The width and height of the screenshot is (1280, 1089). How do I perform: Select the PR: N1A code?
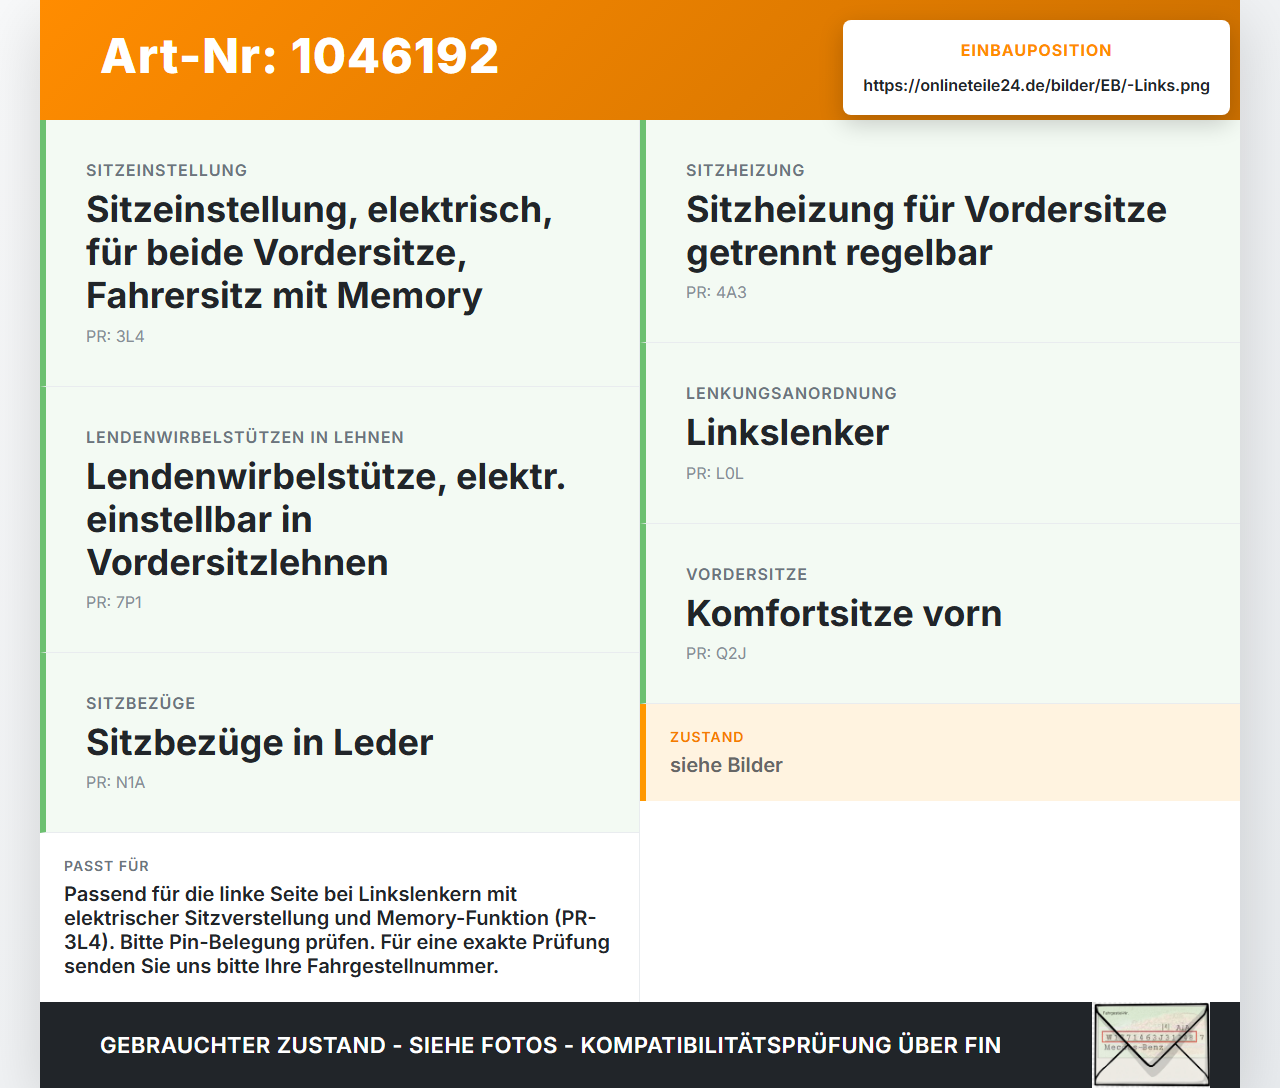click(x=116, y=782)
